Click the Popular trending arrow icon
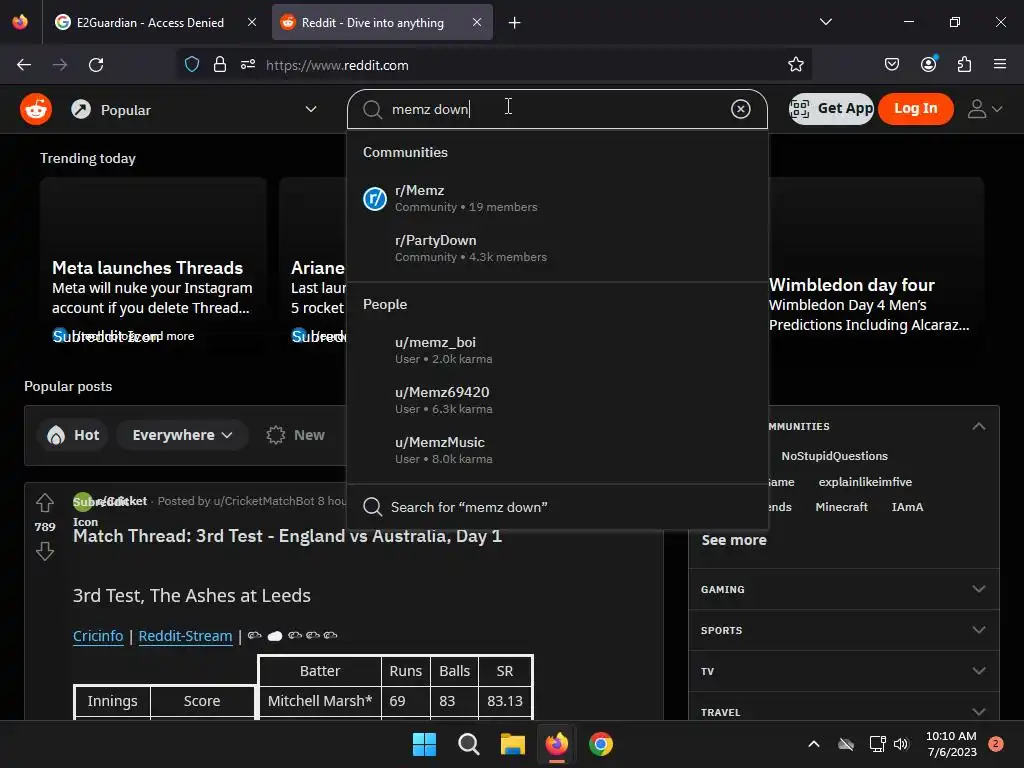The width and height of the screenshot is (1024, 768). click(x=81, y=109)
